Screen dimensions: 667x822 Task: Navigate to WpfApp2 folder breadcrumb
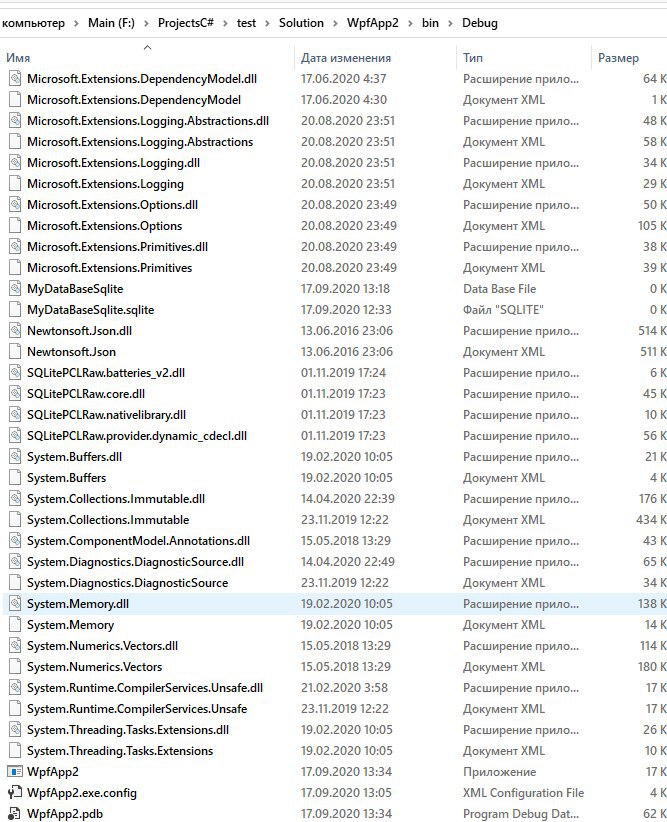[372, 23]
